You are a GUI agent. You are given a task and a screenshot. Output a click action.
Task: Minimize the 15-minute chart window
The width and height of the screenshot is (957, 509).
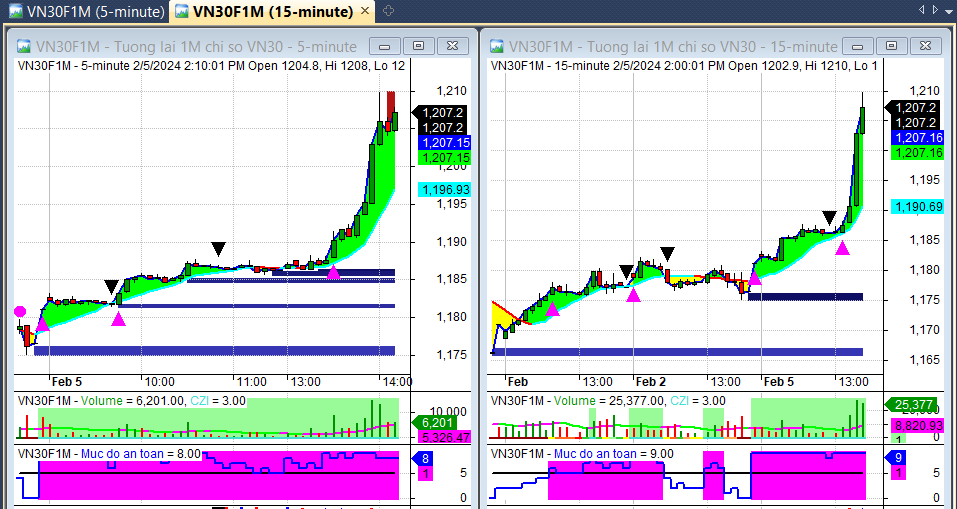point(857,46)
